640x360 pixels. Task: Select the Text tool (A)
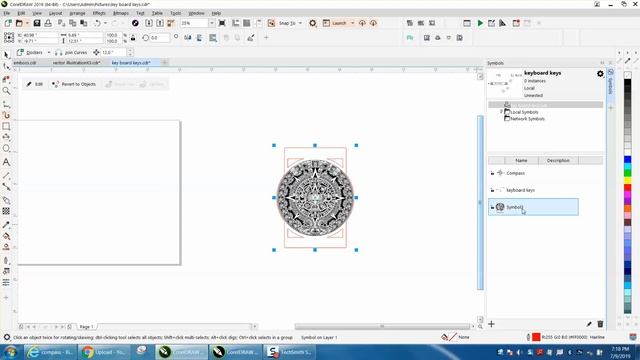pyautogui.click(x=6, y=162)
